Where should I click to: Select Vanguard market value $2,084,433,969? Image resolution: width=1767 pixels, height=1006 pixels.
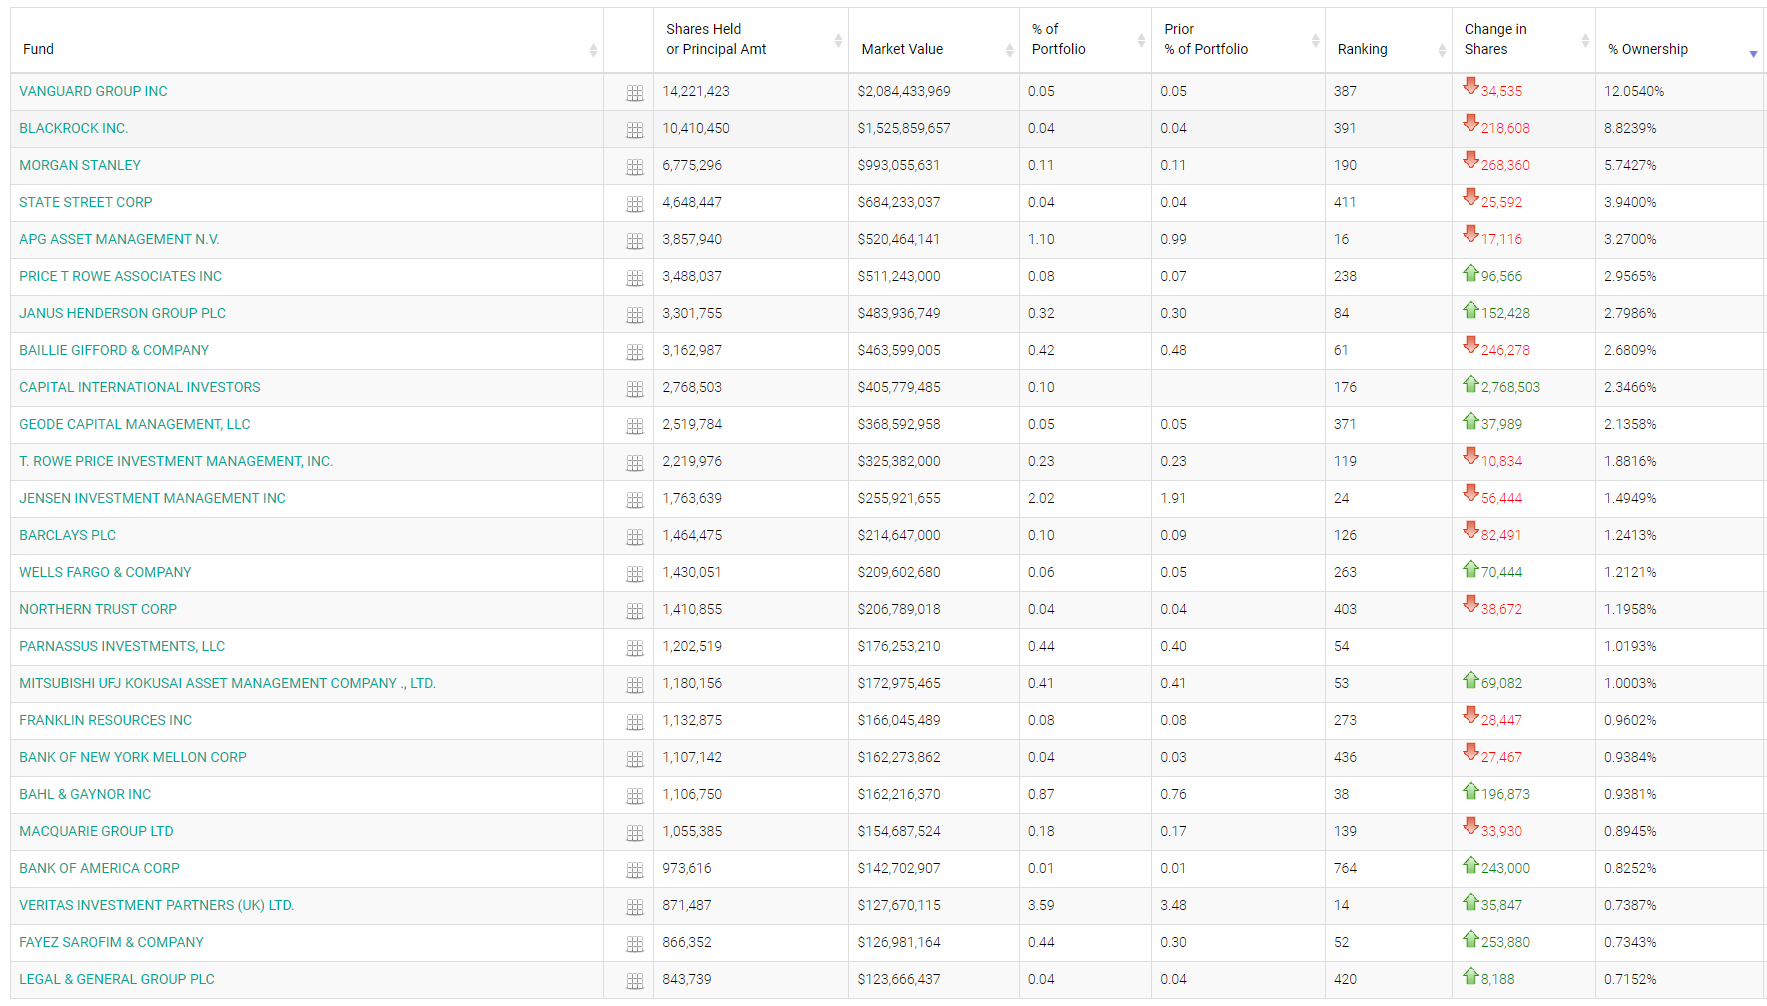point(904,91)
